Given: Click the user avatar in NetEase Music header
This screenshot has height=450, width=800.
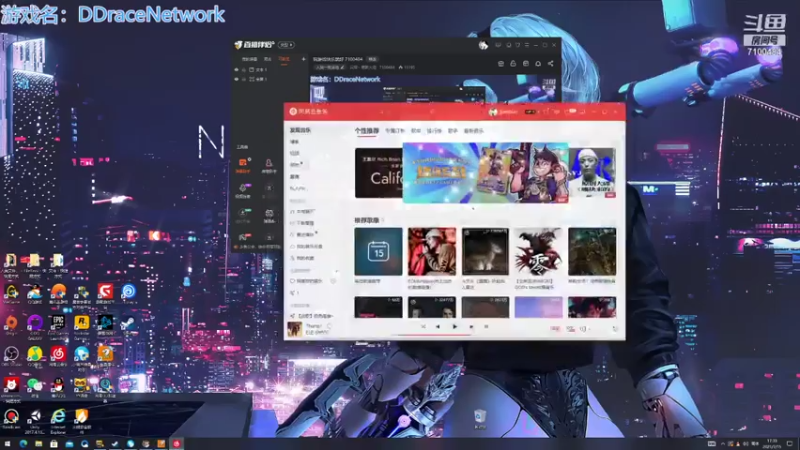Looking at the screenshot, I should click(493, 112).
